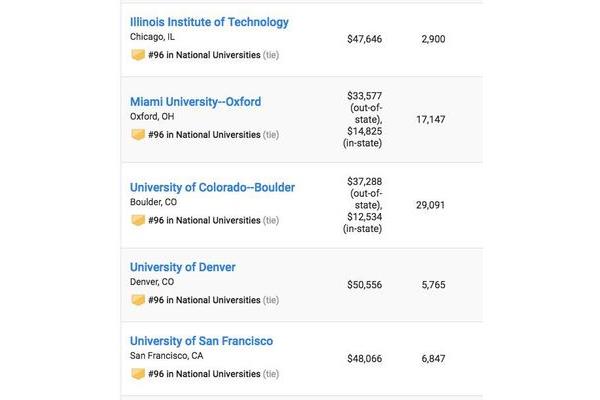Click the gold badge icon for Miami University--Oxford
Viewport: 600px width, 400px height.
click(138, 135)
